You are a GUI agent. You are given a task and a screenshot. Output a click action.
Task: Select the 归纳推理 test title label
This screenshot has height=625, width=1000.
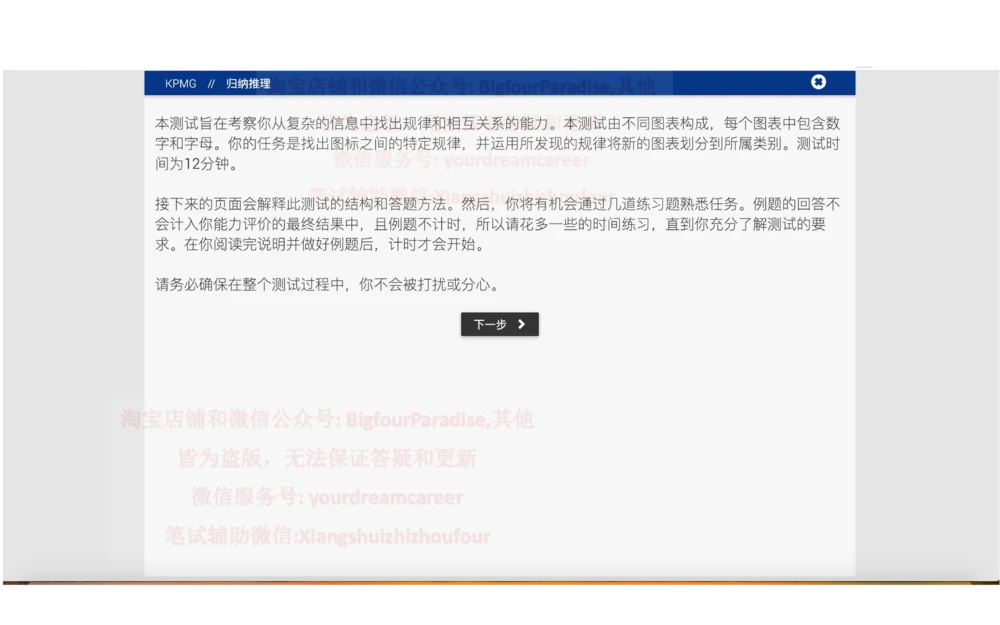(x=250, y=84)
